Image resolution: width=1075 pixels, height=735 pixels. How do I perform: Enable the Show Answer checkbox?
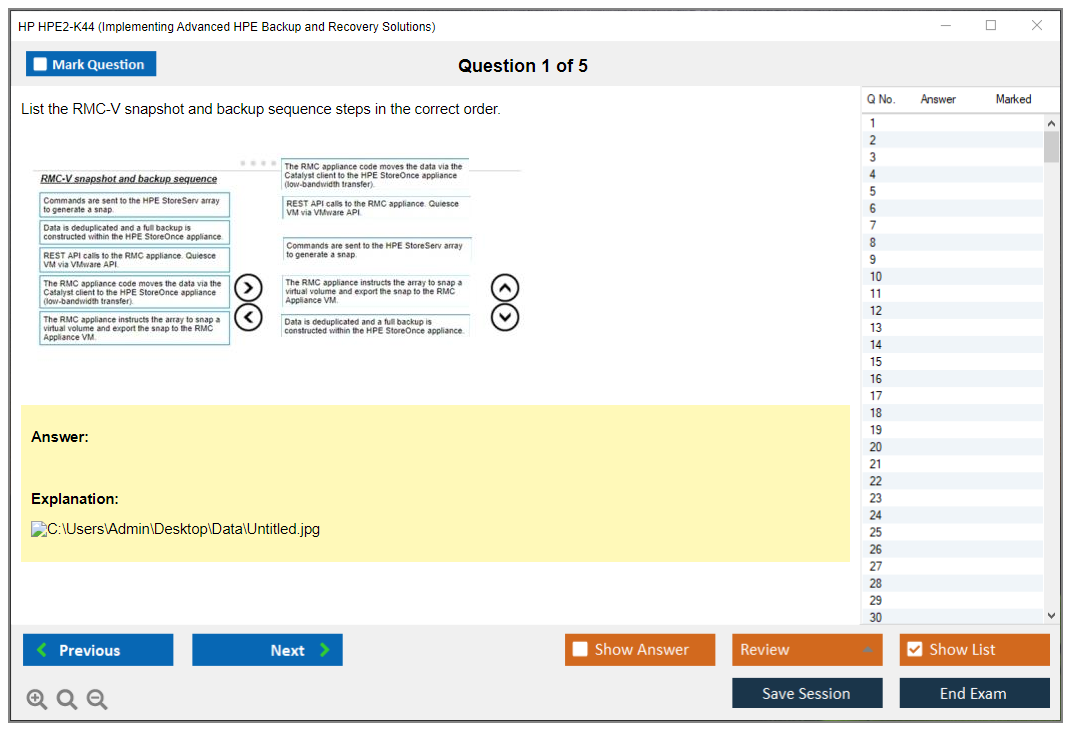tap(580, 650)
